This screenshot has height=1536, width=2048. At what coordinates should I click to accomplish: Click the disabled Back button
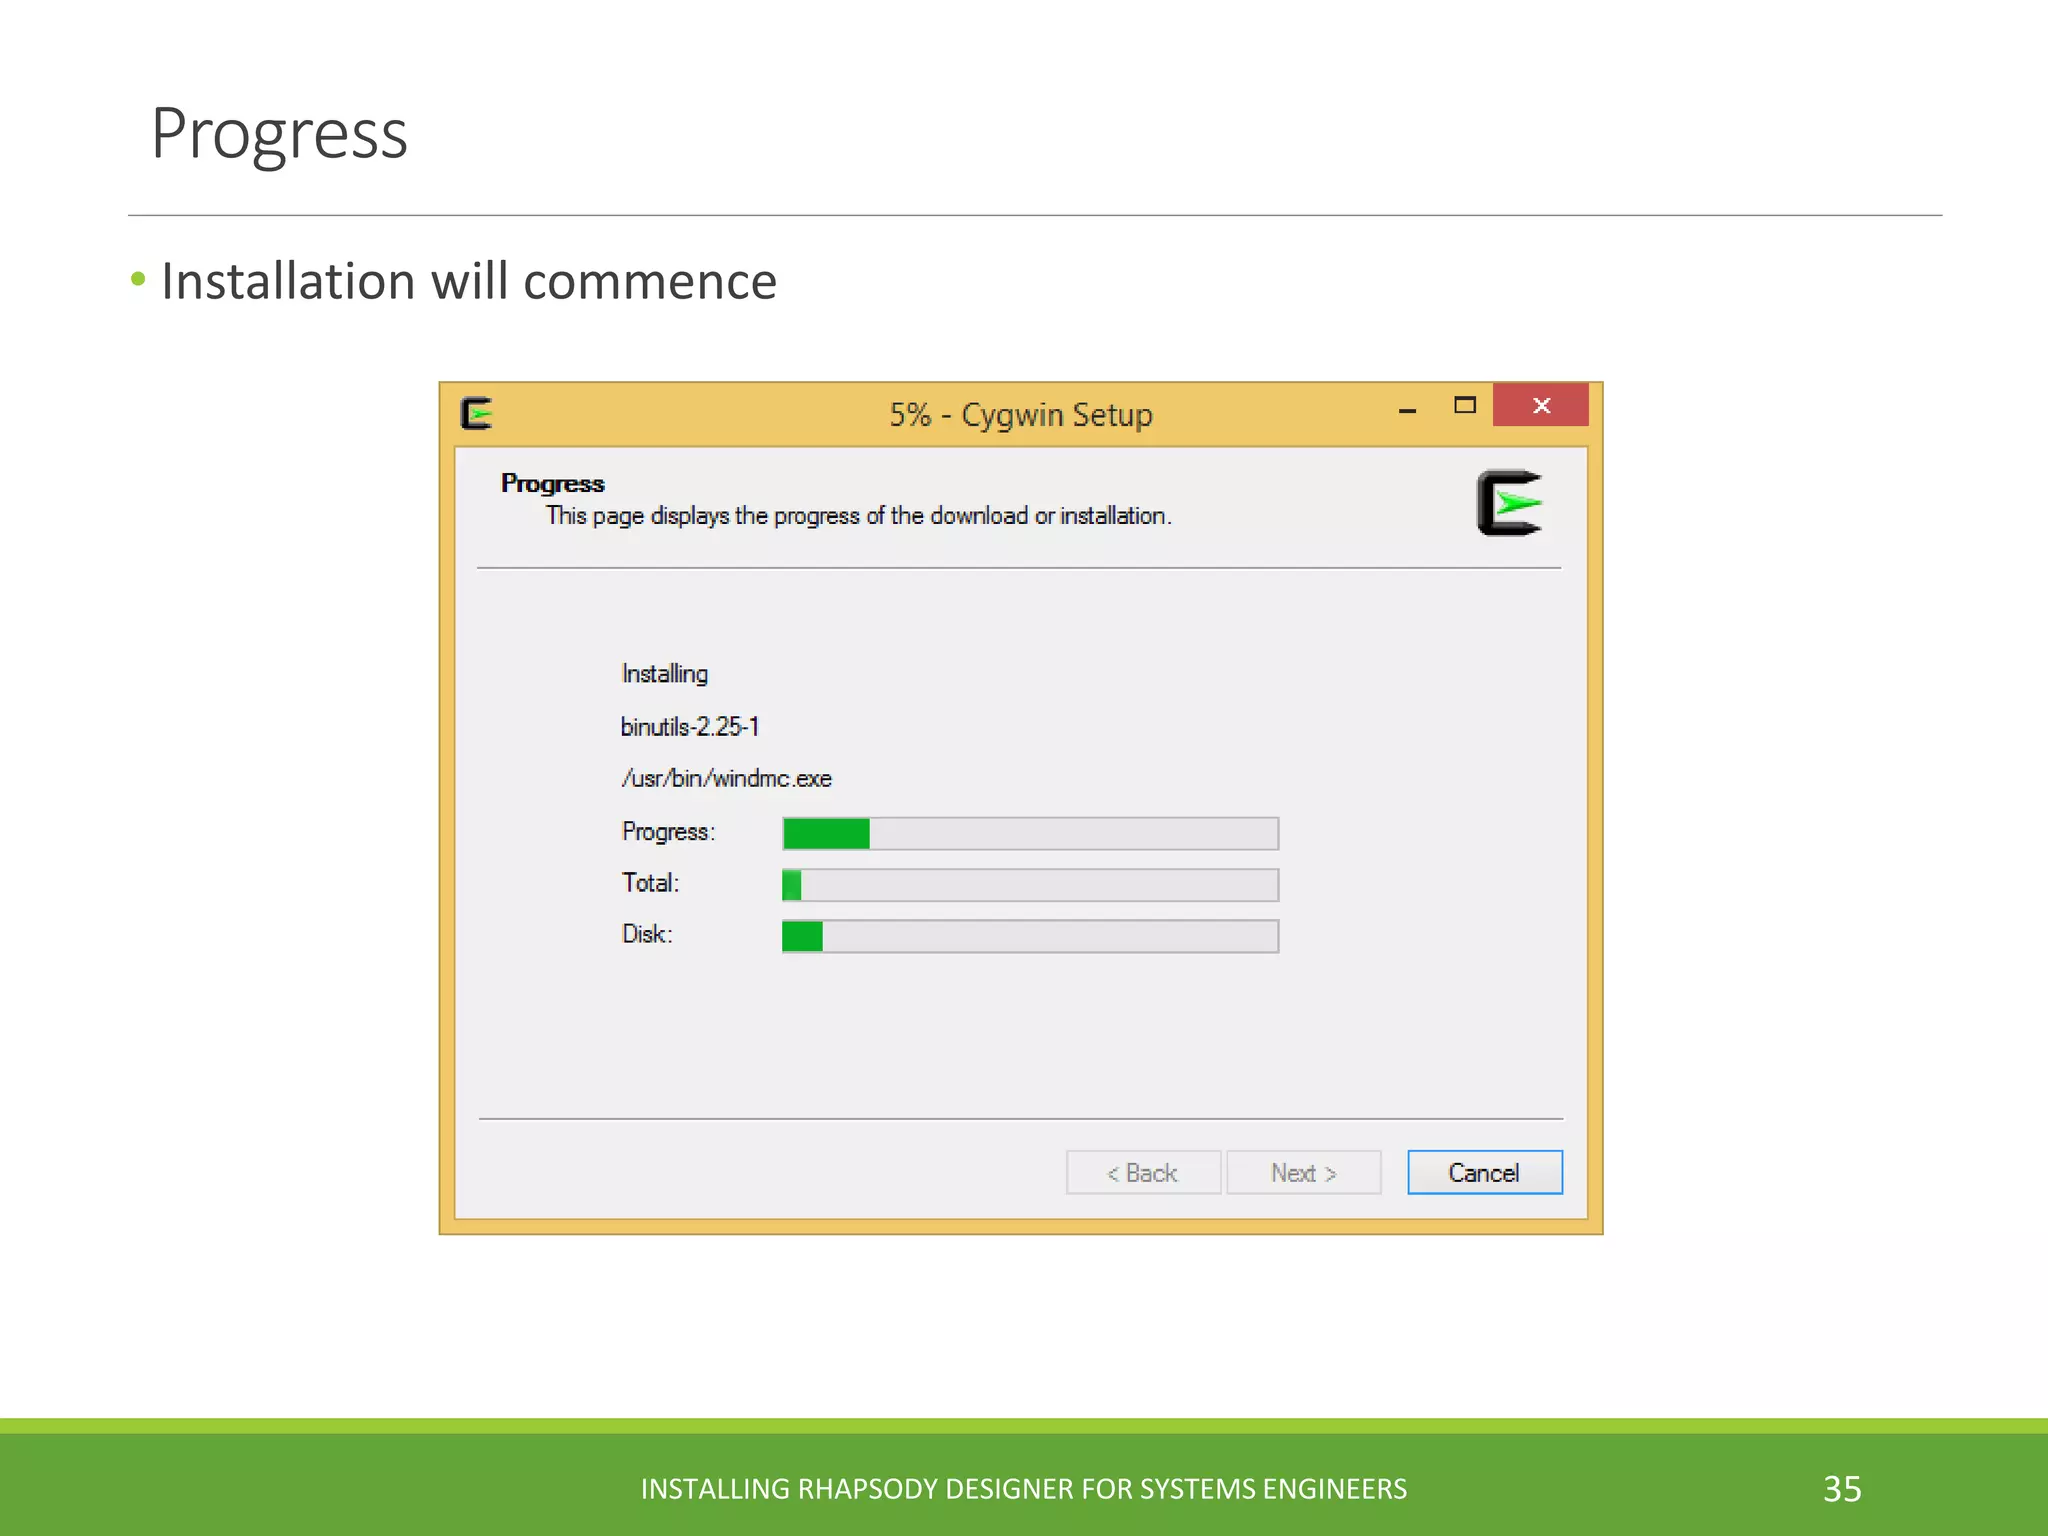(x=1143, y=1172)
